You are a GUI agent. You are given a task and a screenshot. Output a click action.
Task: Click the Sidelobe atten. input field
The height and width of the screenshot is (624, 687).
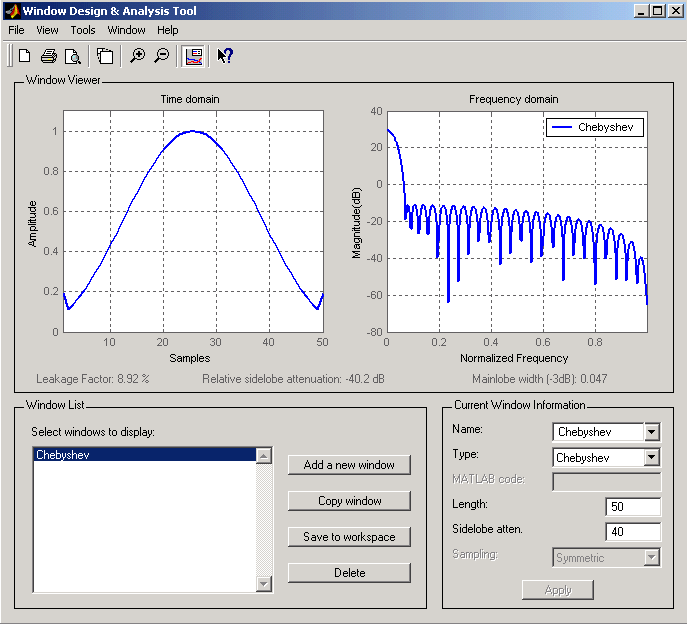point(633,532)
